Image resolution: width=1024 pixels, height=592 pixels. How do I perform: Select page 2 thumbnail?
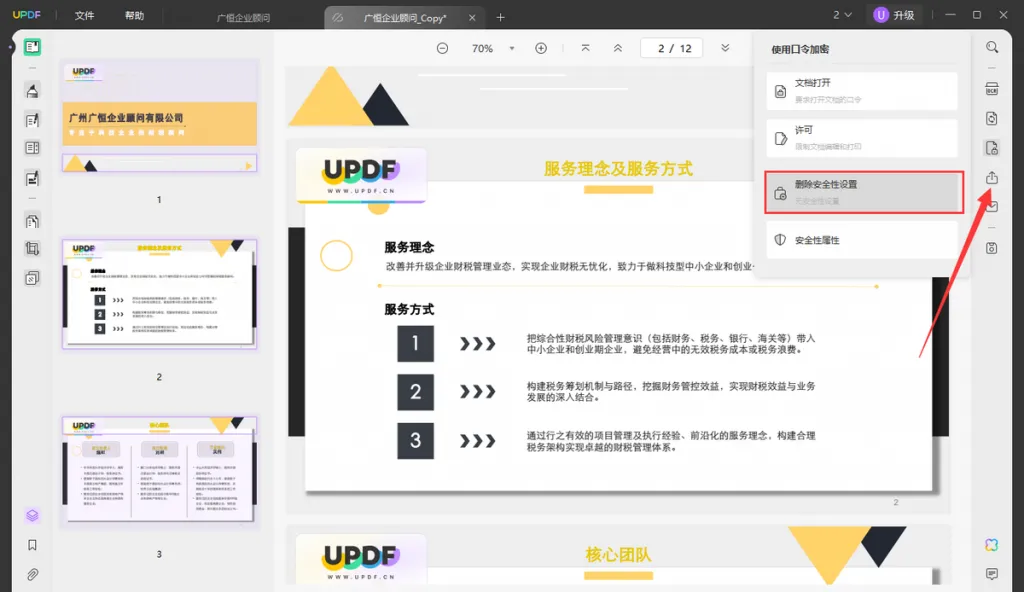159,294
